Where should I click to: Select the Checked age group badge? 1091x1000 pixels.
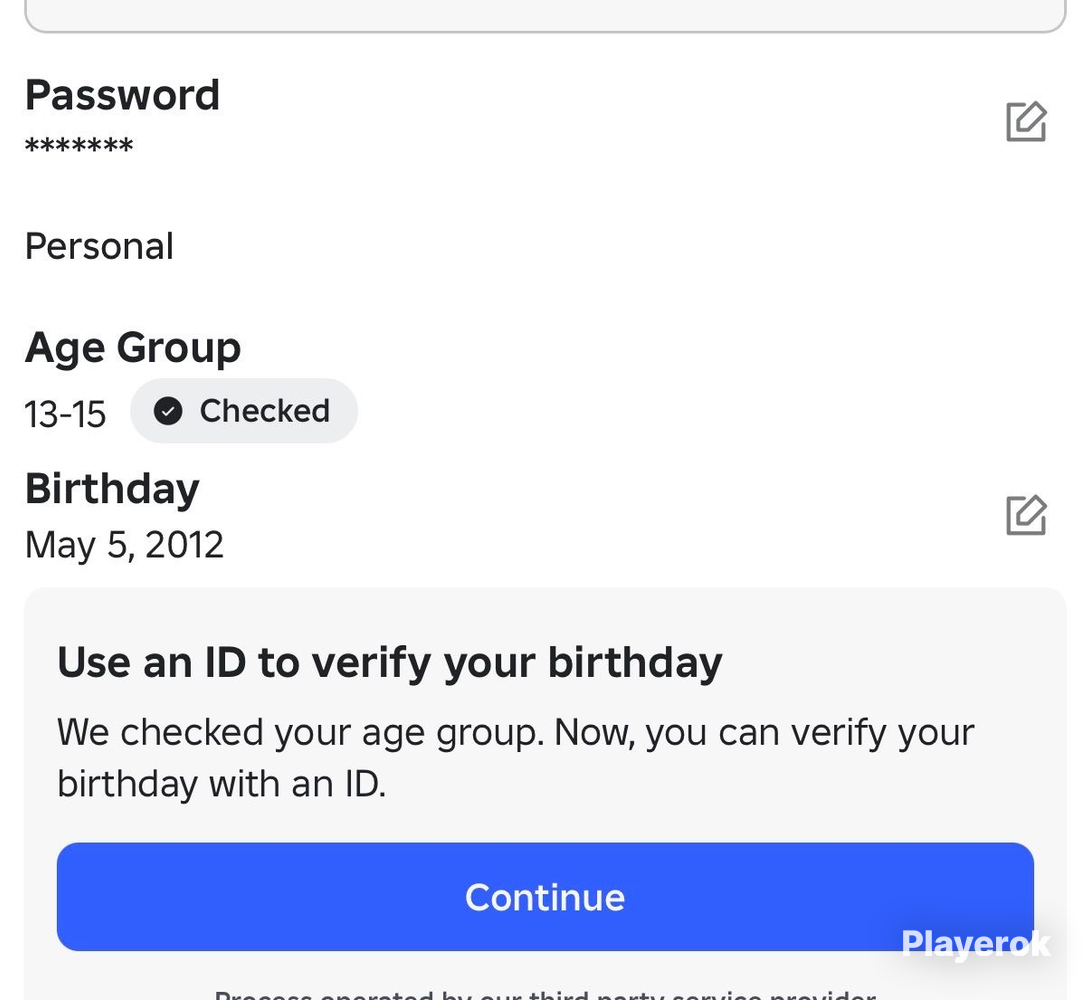pyautogui.click(x=244, y=411)
